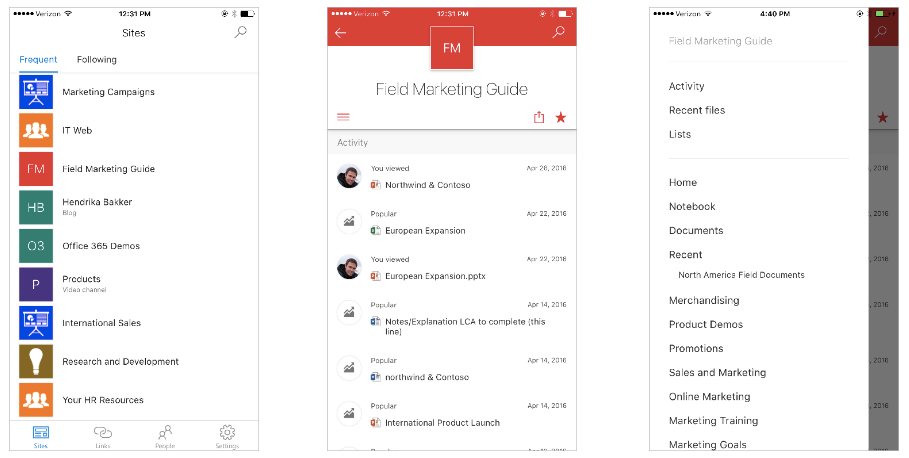Open the People tab in bottom bar
The width and height of the screenshot is (909, 458).
point(165,435)
